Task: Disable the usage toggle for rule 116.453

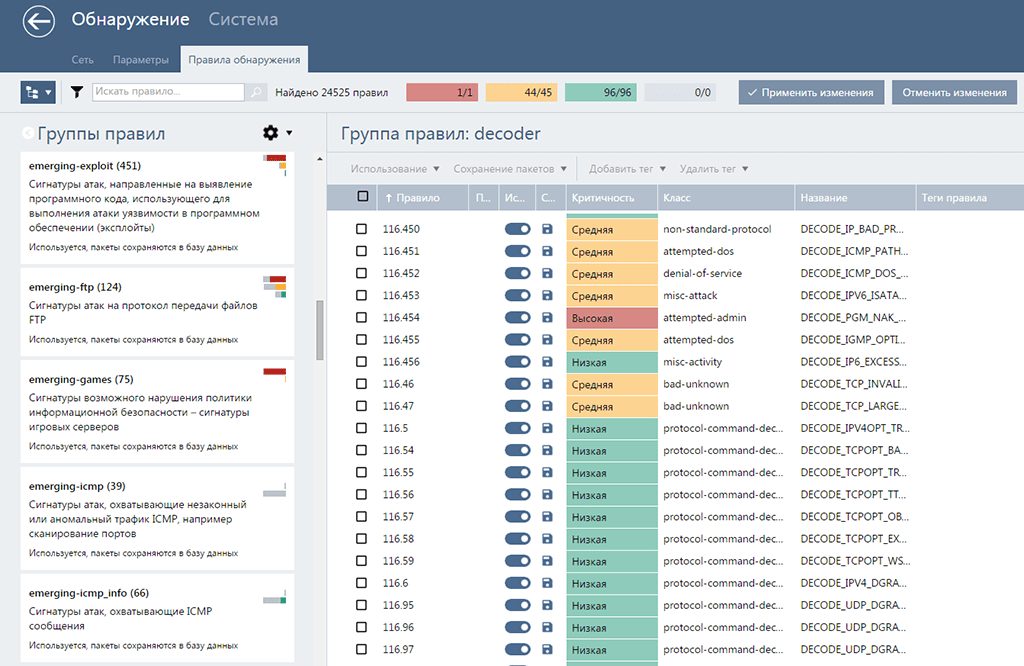Action: pyautogui.click(x=517, y=296)
